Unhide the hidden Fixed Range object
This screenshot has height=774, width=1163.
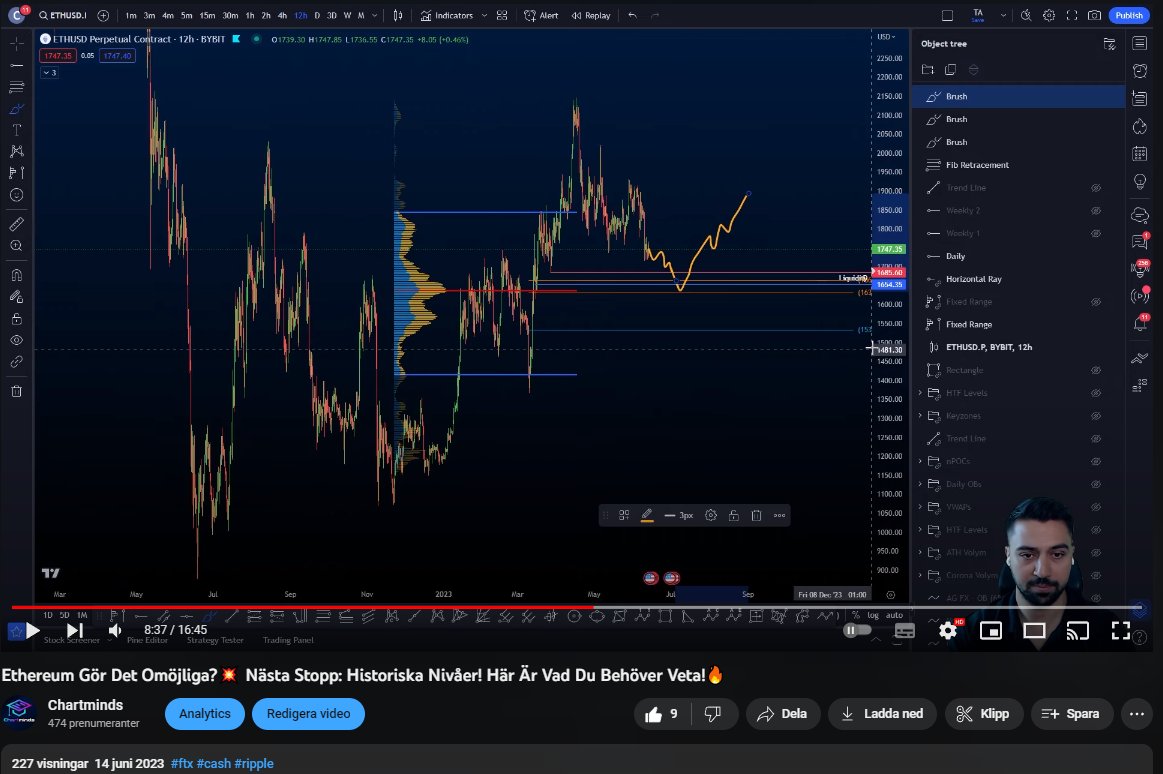(x=1096, y=302)
